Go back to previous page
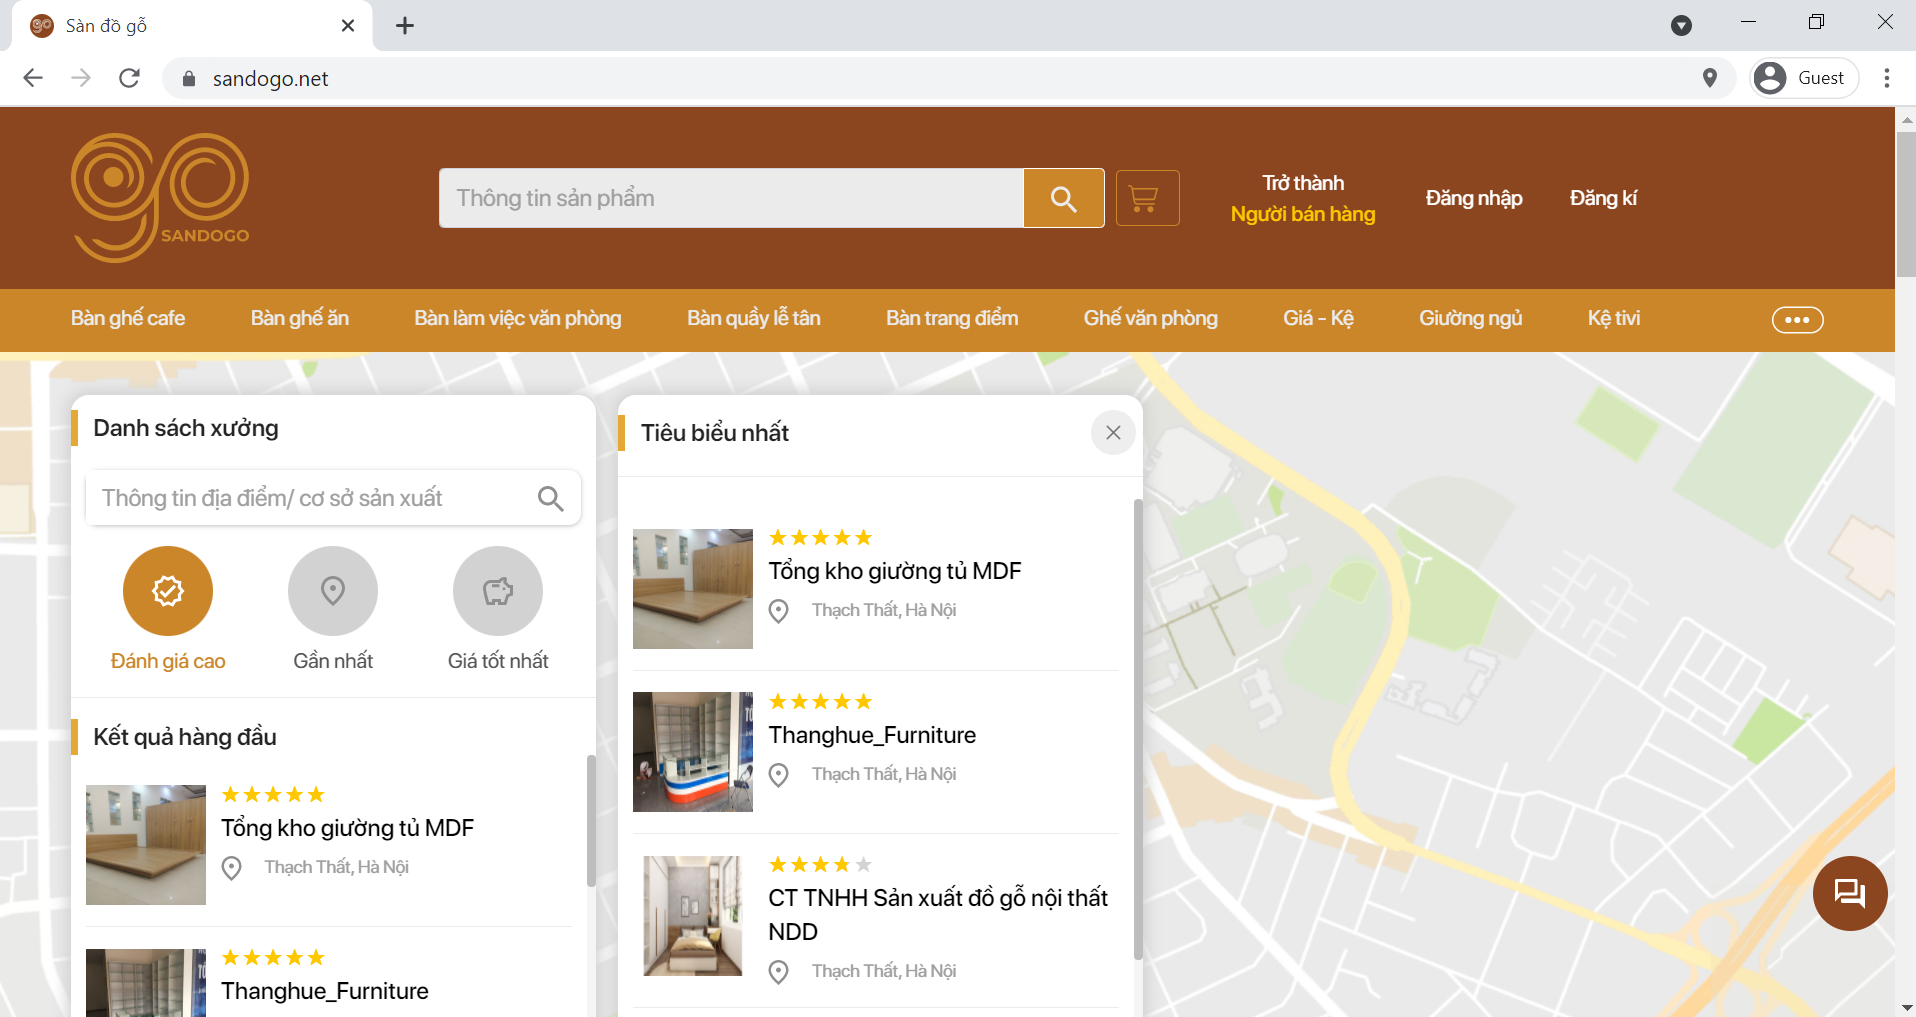The image size is (1916, 1017). [x=33, y=78]
